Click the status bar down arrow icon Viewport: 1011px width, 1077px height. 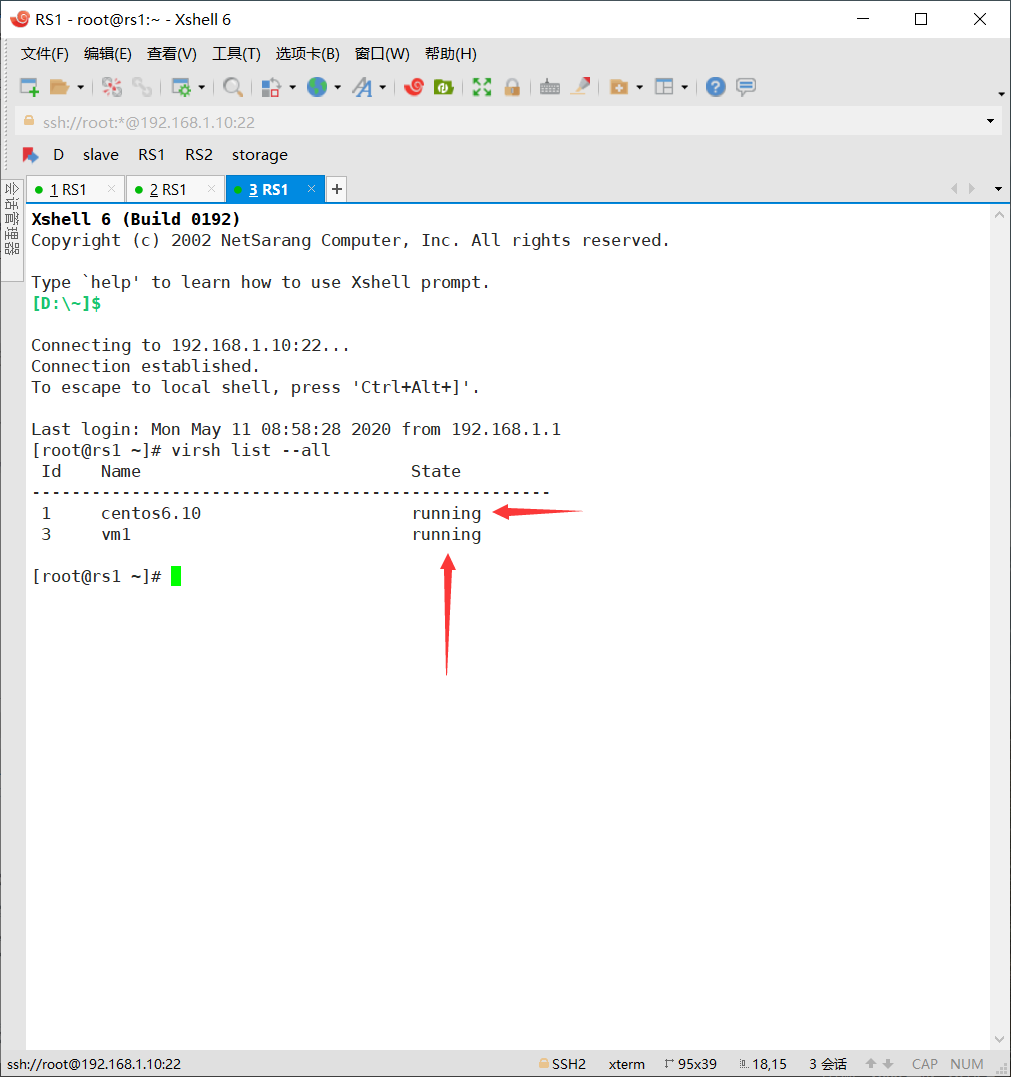[888, 1064]
